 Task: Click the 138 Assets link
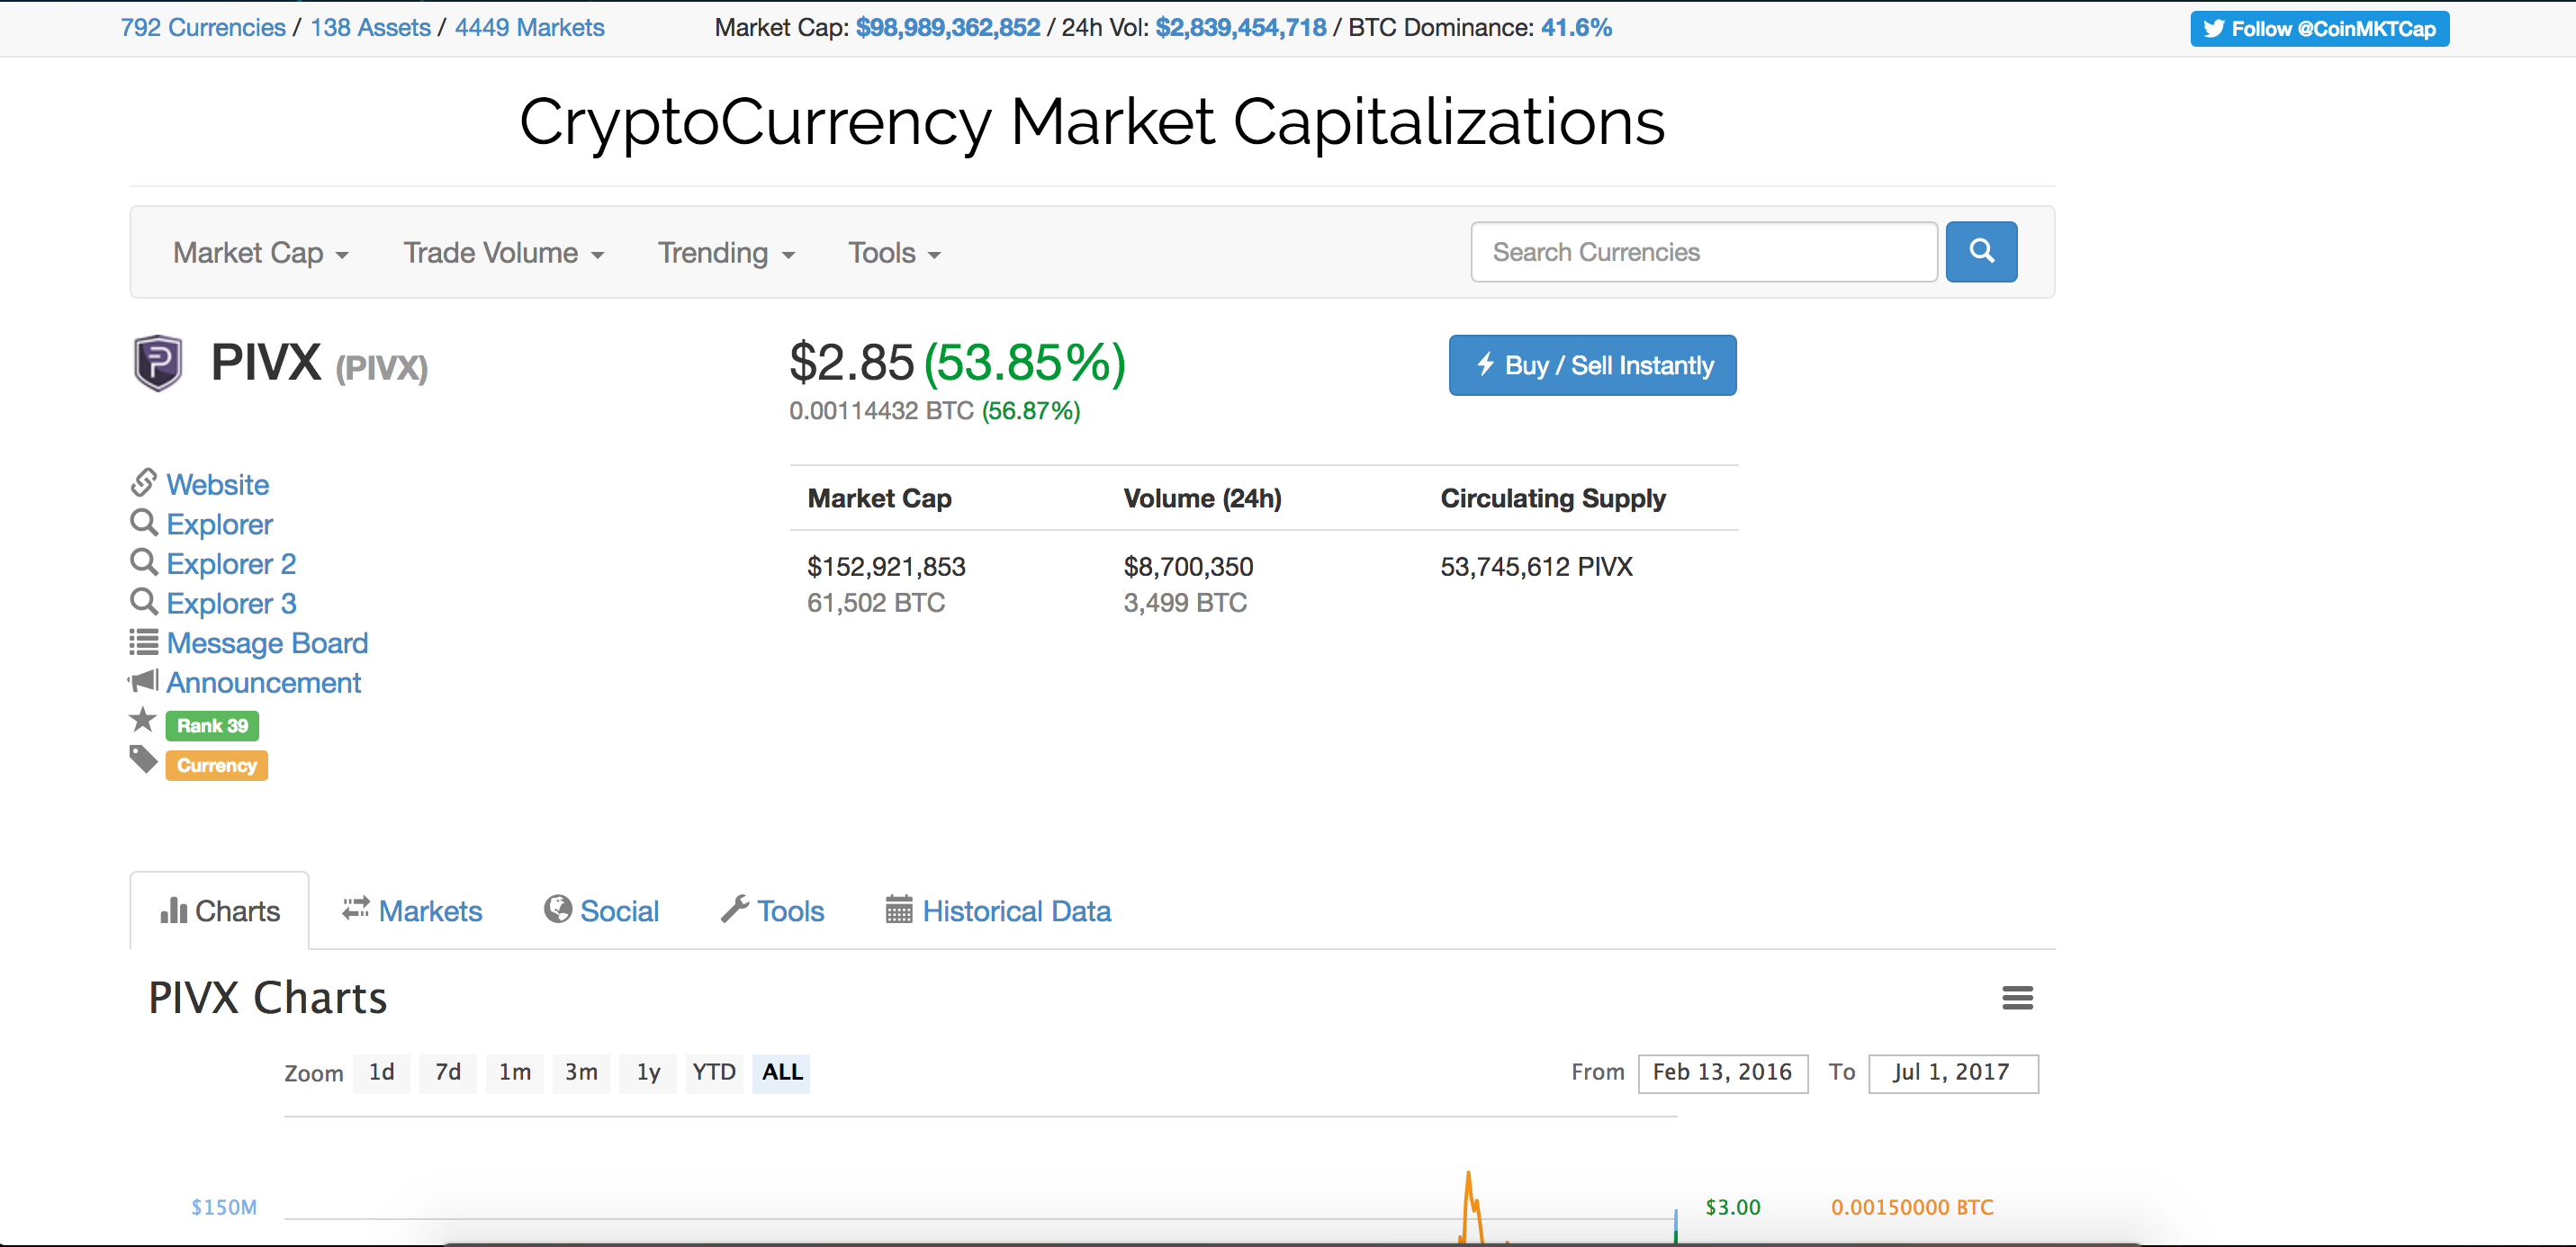[370, 28]
